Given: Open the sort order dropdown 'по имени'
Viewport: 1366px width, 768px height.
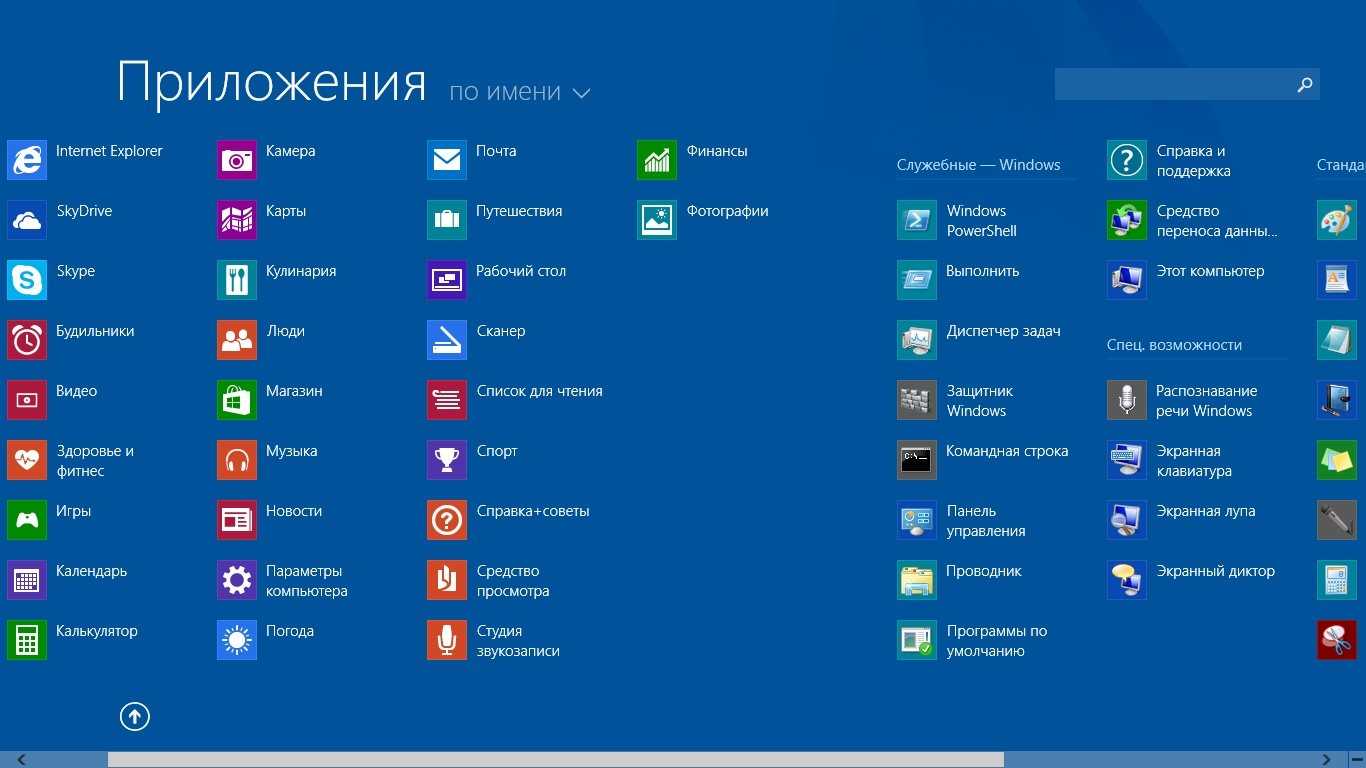Looking at the screenshot, I should (520, 92).
